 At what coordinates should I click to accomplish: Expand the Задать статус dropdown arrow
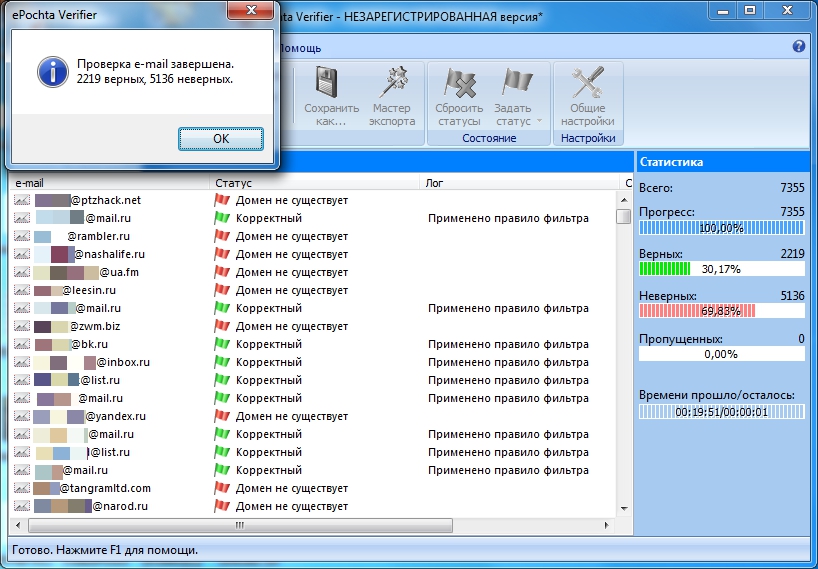pyautogui.click(x=539, y=121)
